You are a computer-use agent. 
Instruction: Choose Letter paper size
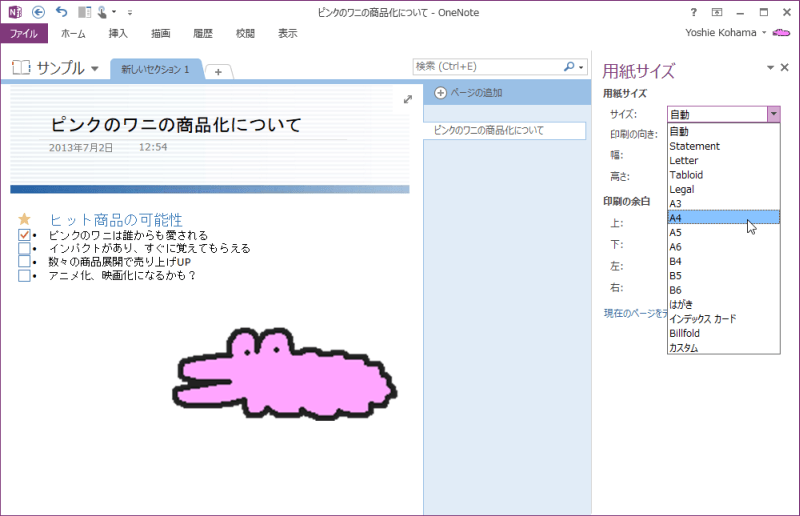click(x=723, y=160)
